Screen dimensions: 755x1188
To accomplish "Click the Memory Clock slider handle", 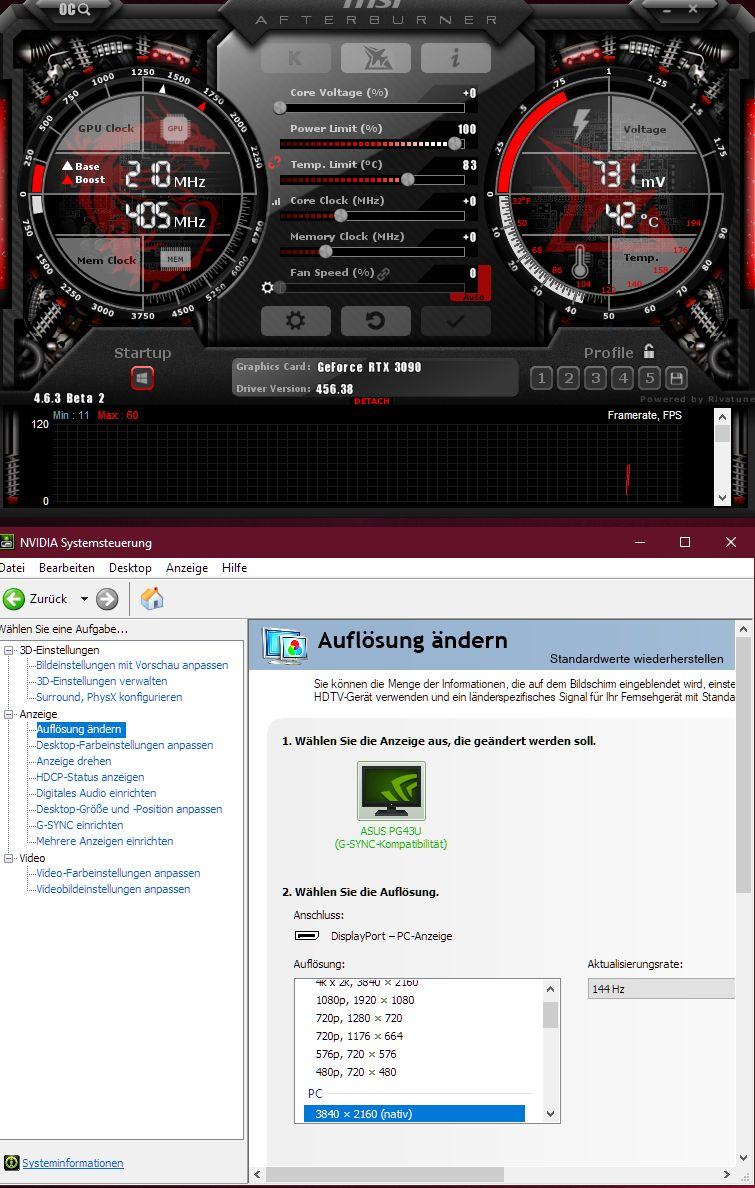I will pos(327,252).
